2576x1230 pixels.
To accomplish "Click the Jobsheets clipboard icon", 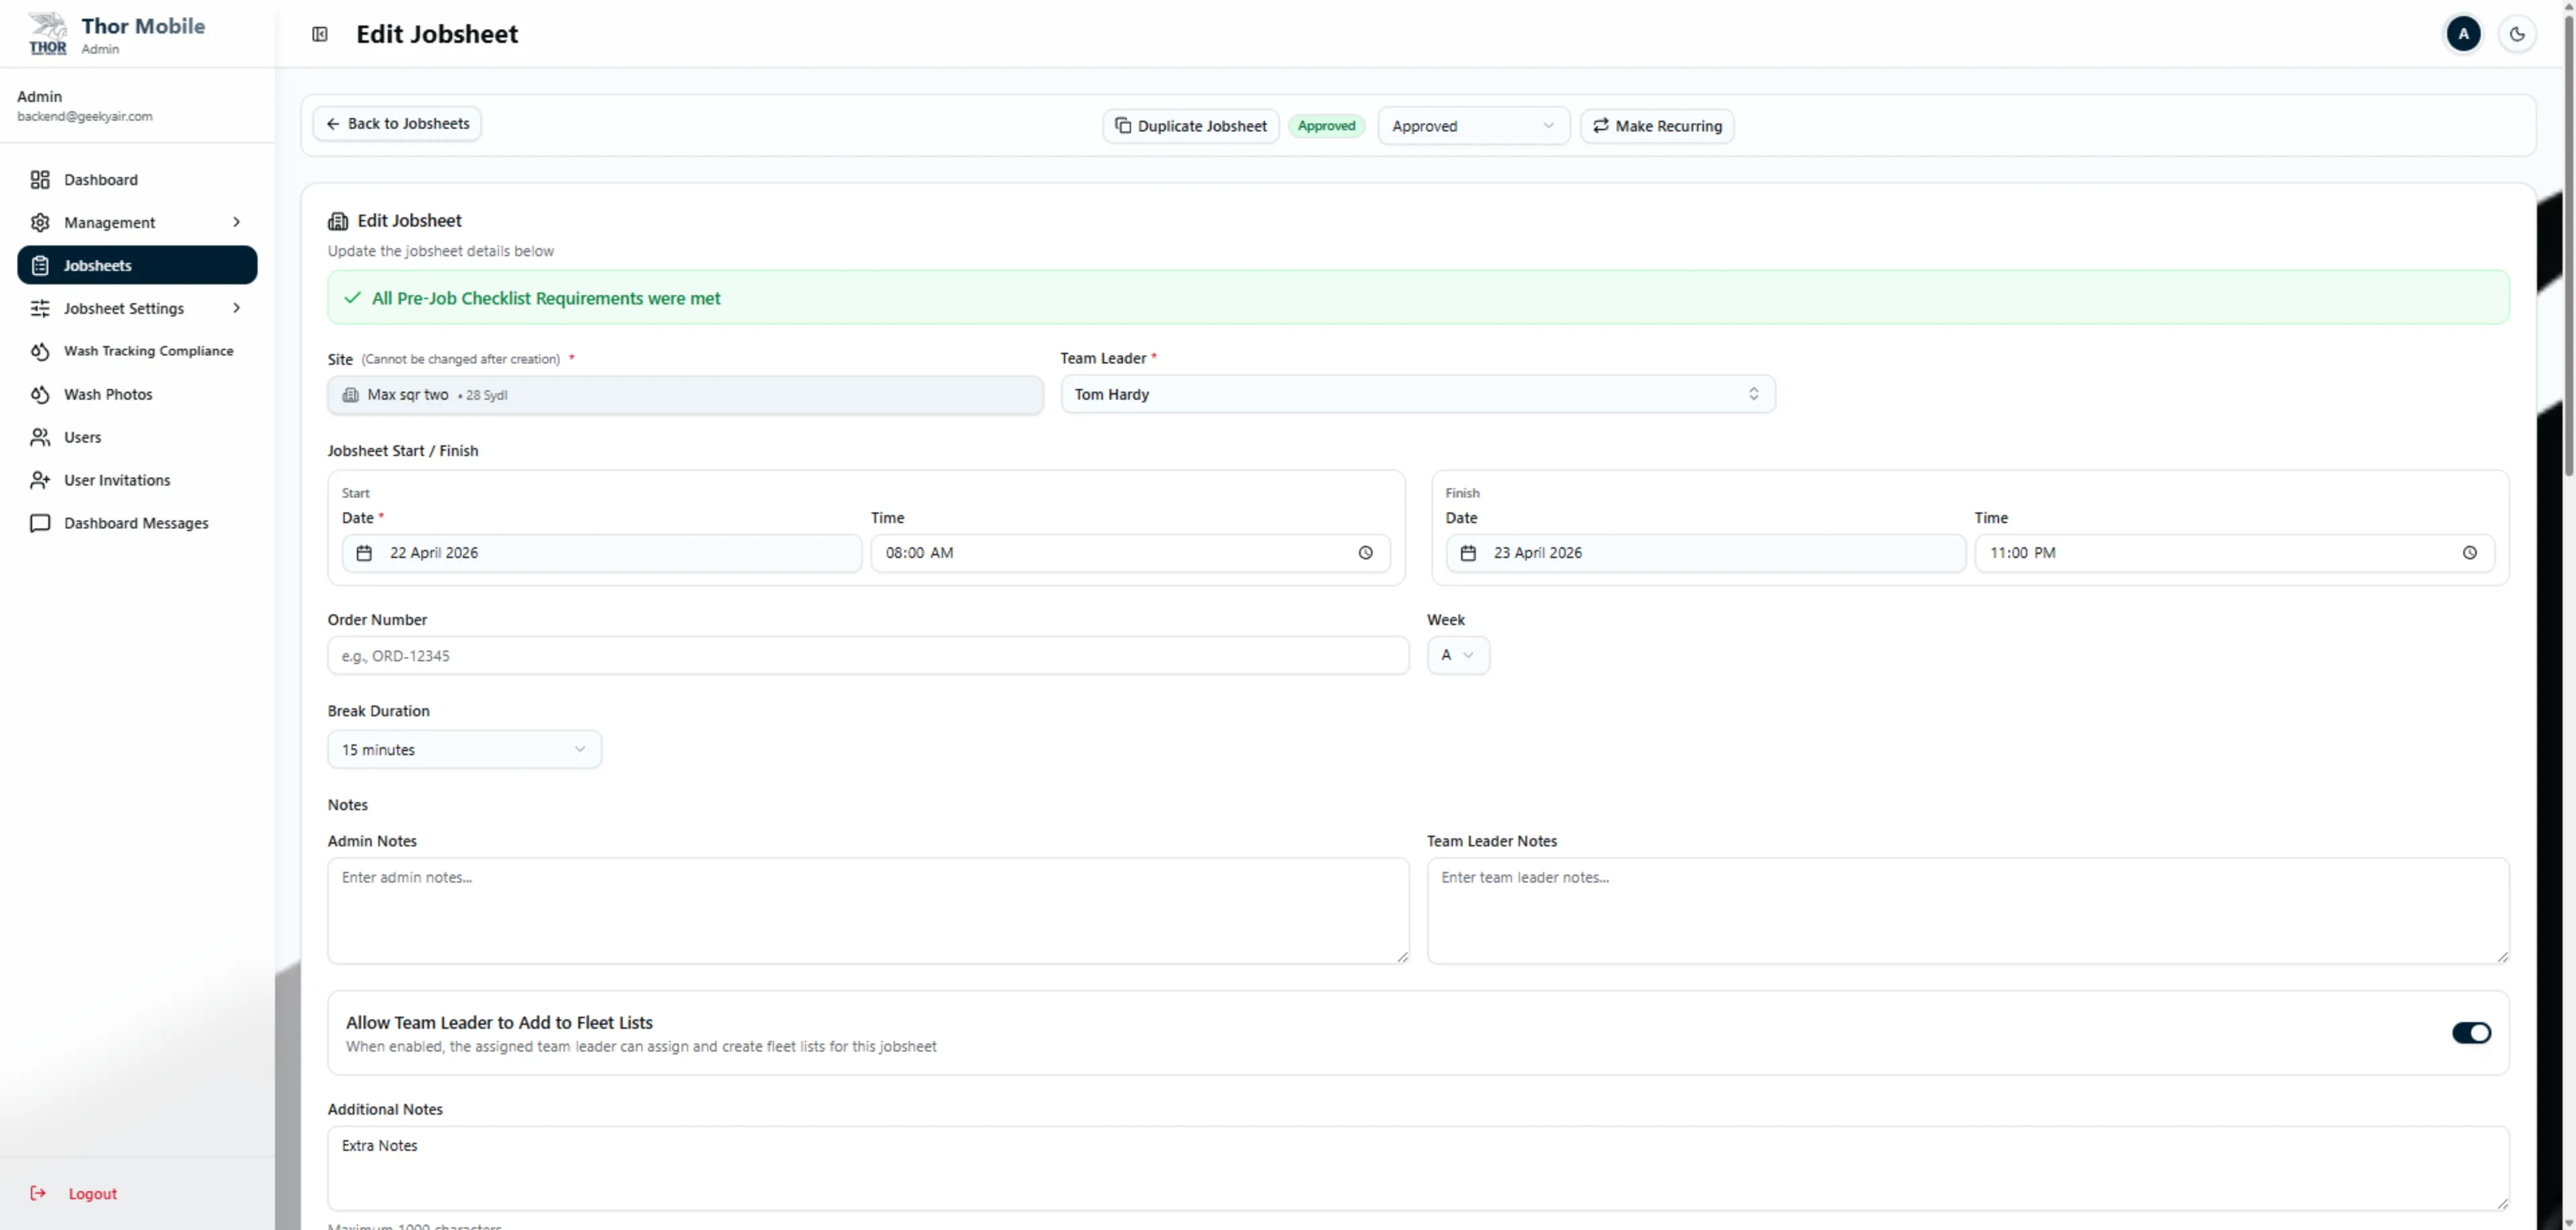I will click(40, 265).
